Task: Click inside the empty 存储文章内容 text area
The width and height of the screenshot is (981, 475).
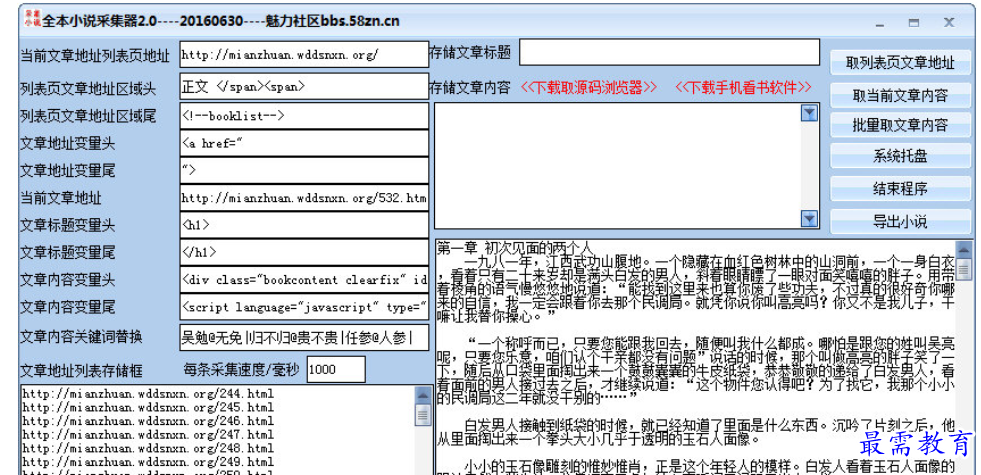Action: (618, 166)
